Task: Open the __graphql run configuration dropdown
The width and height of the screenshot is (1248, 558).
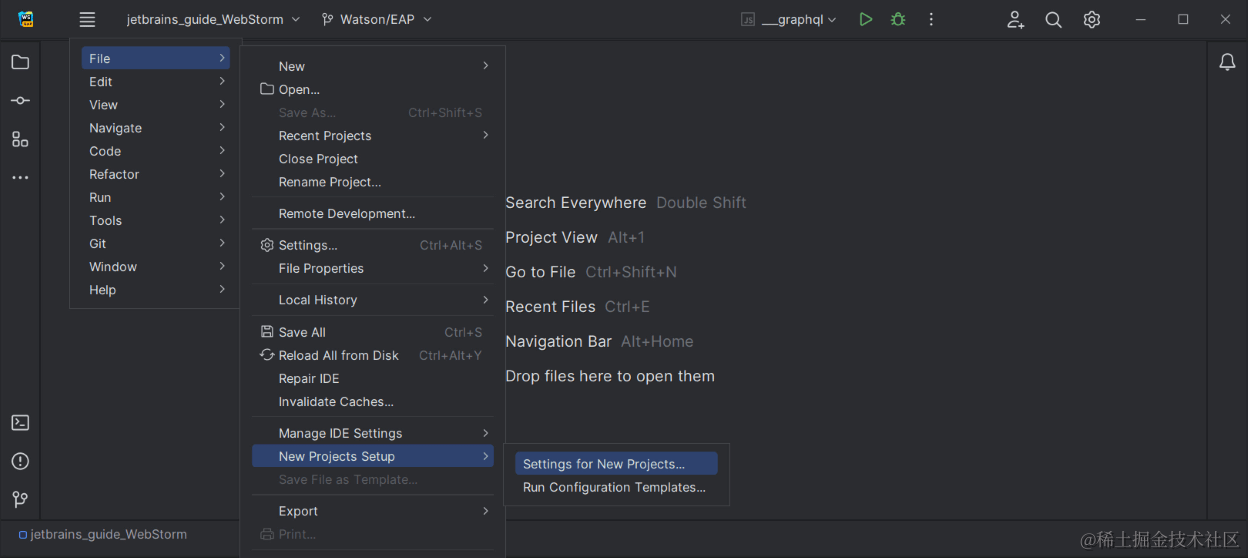Action: coord(789,19)
